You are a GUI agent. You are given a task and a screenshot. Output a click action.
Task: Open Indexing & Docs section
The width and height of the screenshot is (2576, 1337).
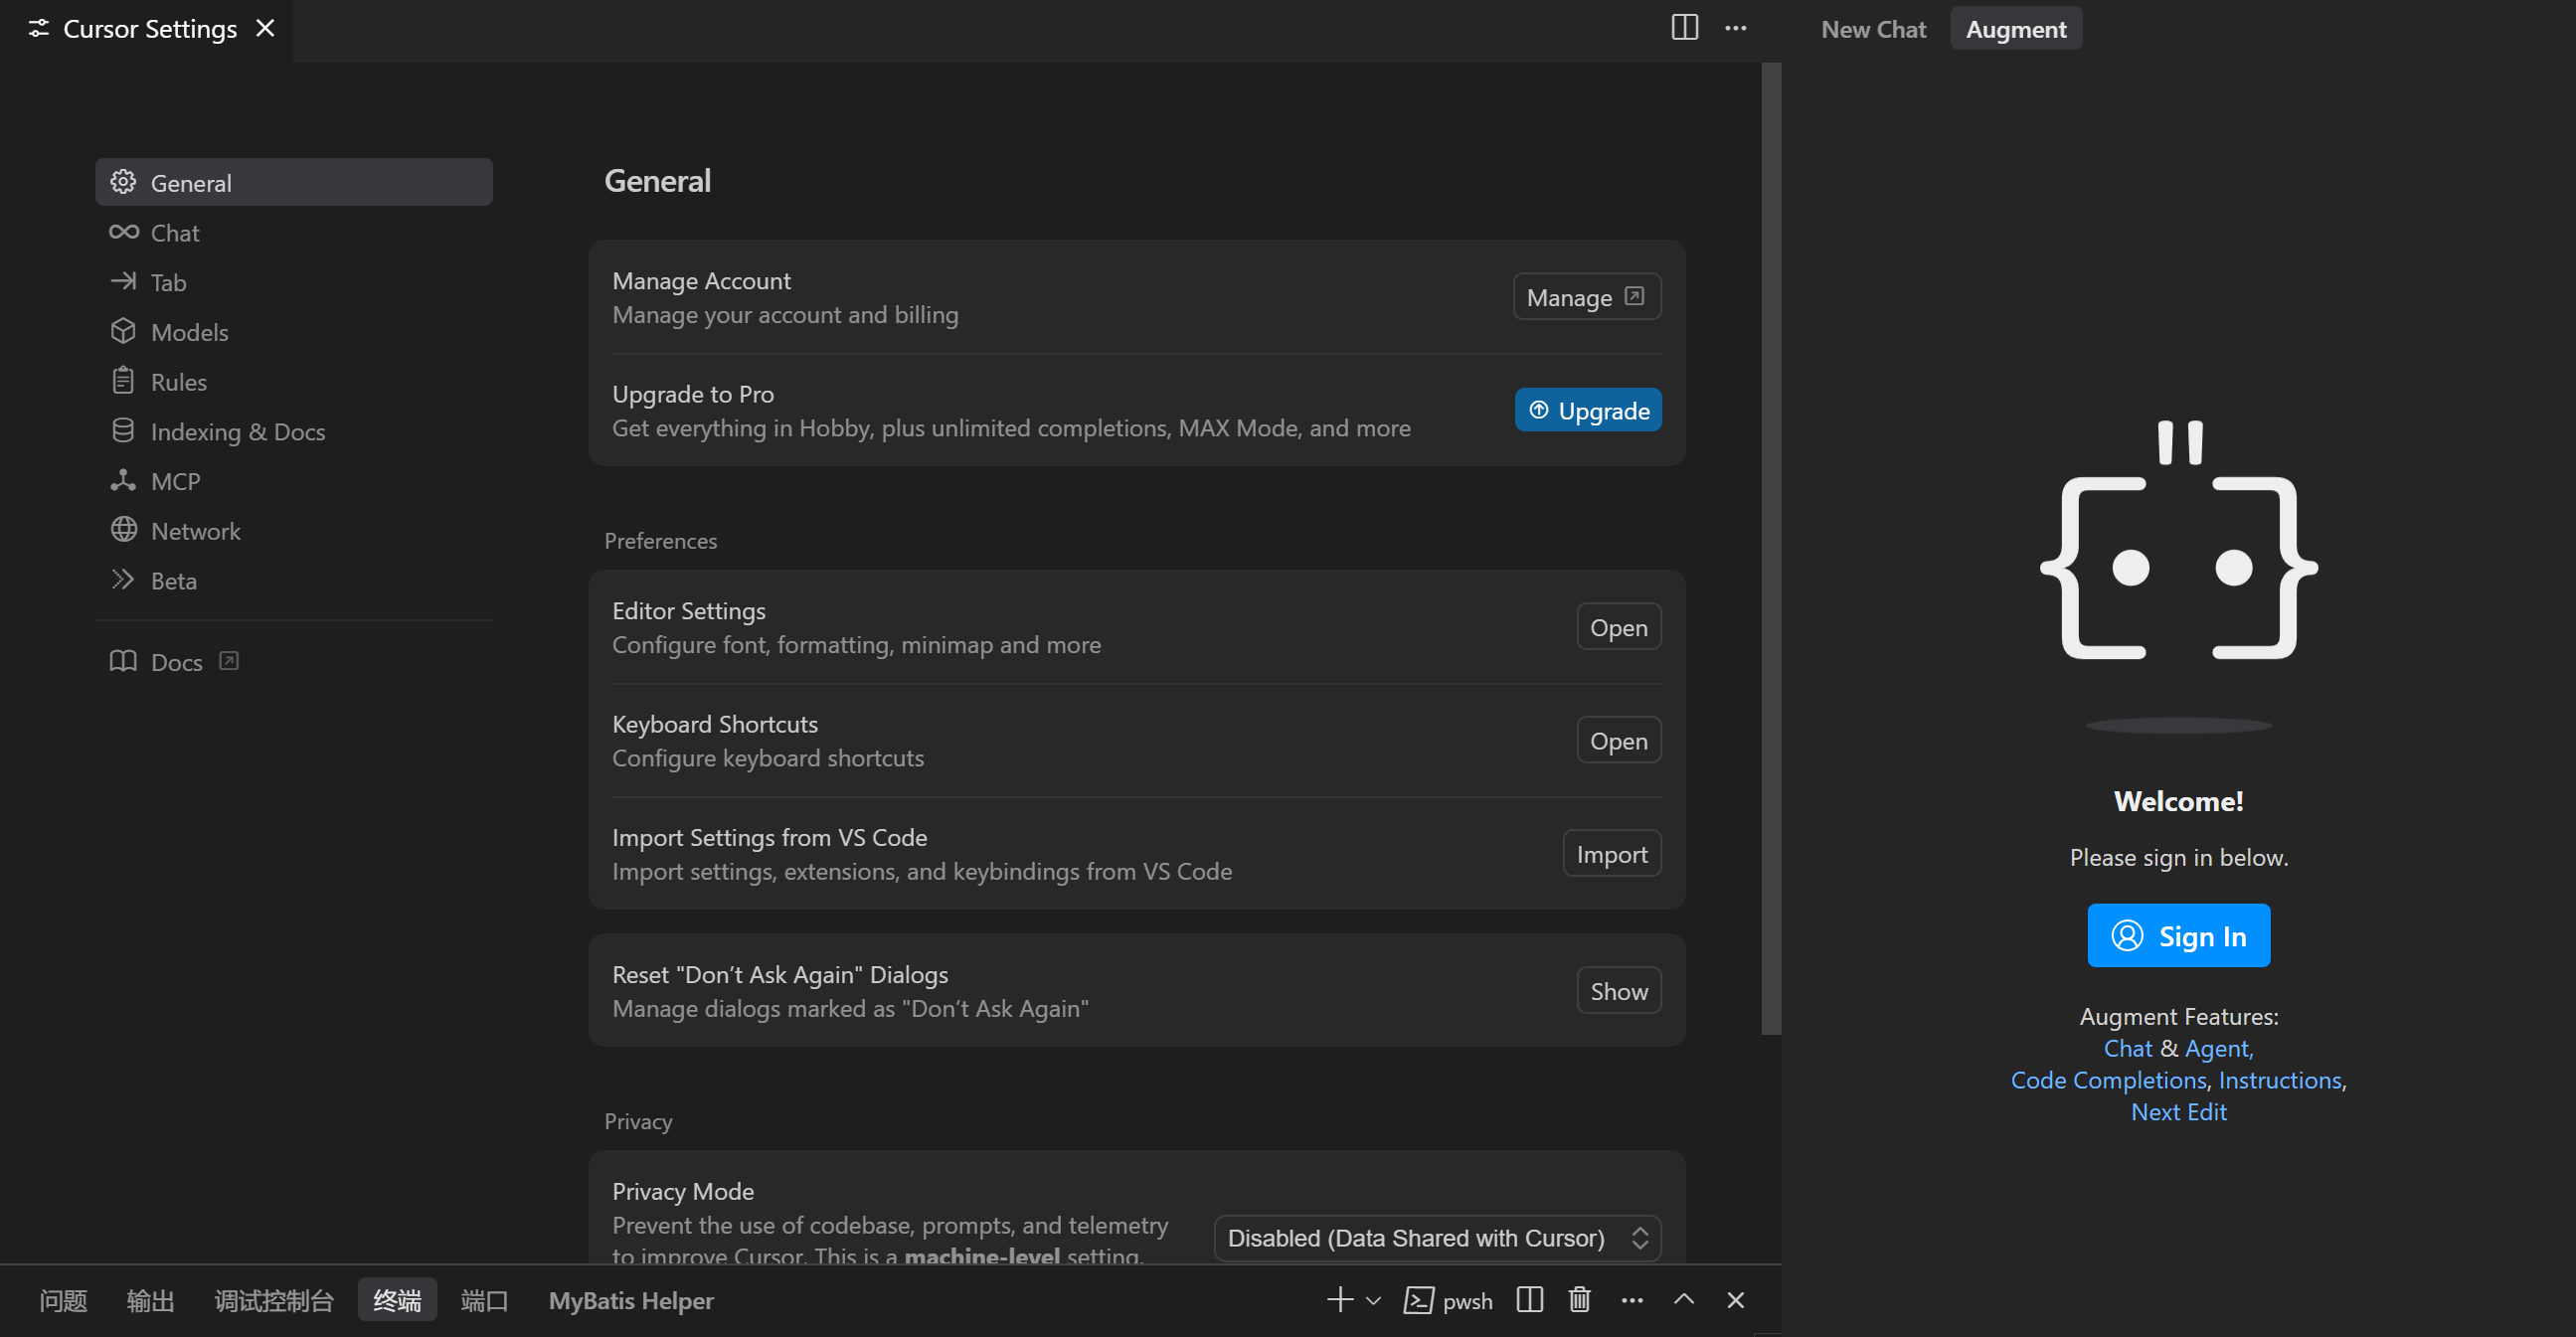pos(294,431)
